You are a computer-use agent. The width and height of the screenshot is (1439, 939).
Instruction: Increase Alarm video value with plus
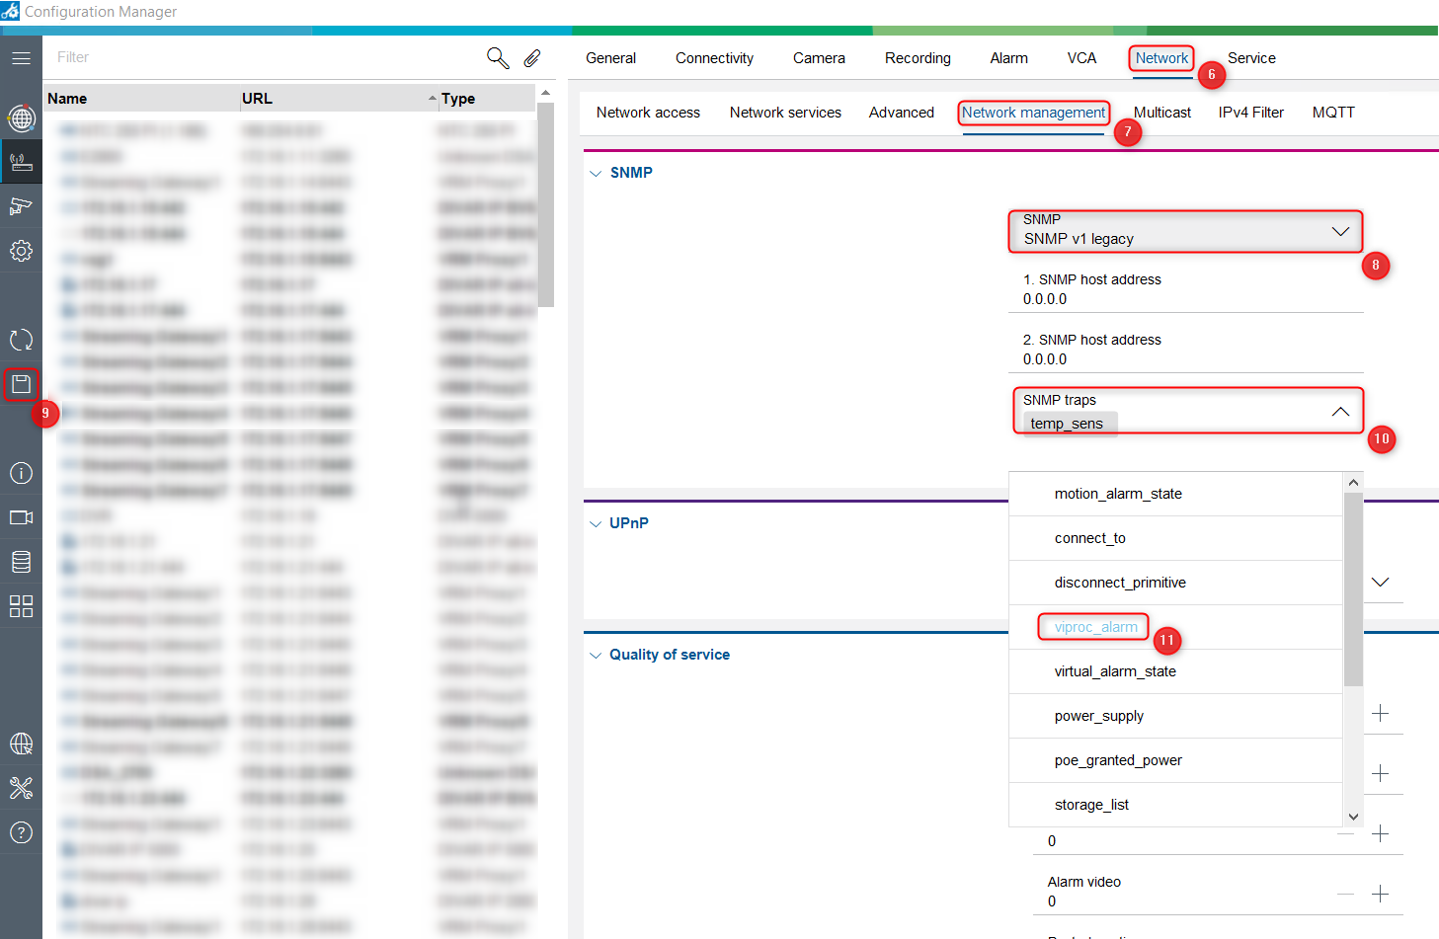[x=1380, y=893]
